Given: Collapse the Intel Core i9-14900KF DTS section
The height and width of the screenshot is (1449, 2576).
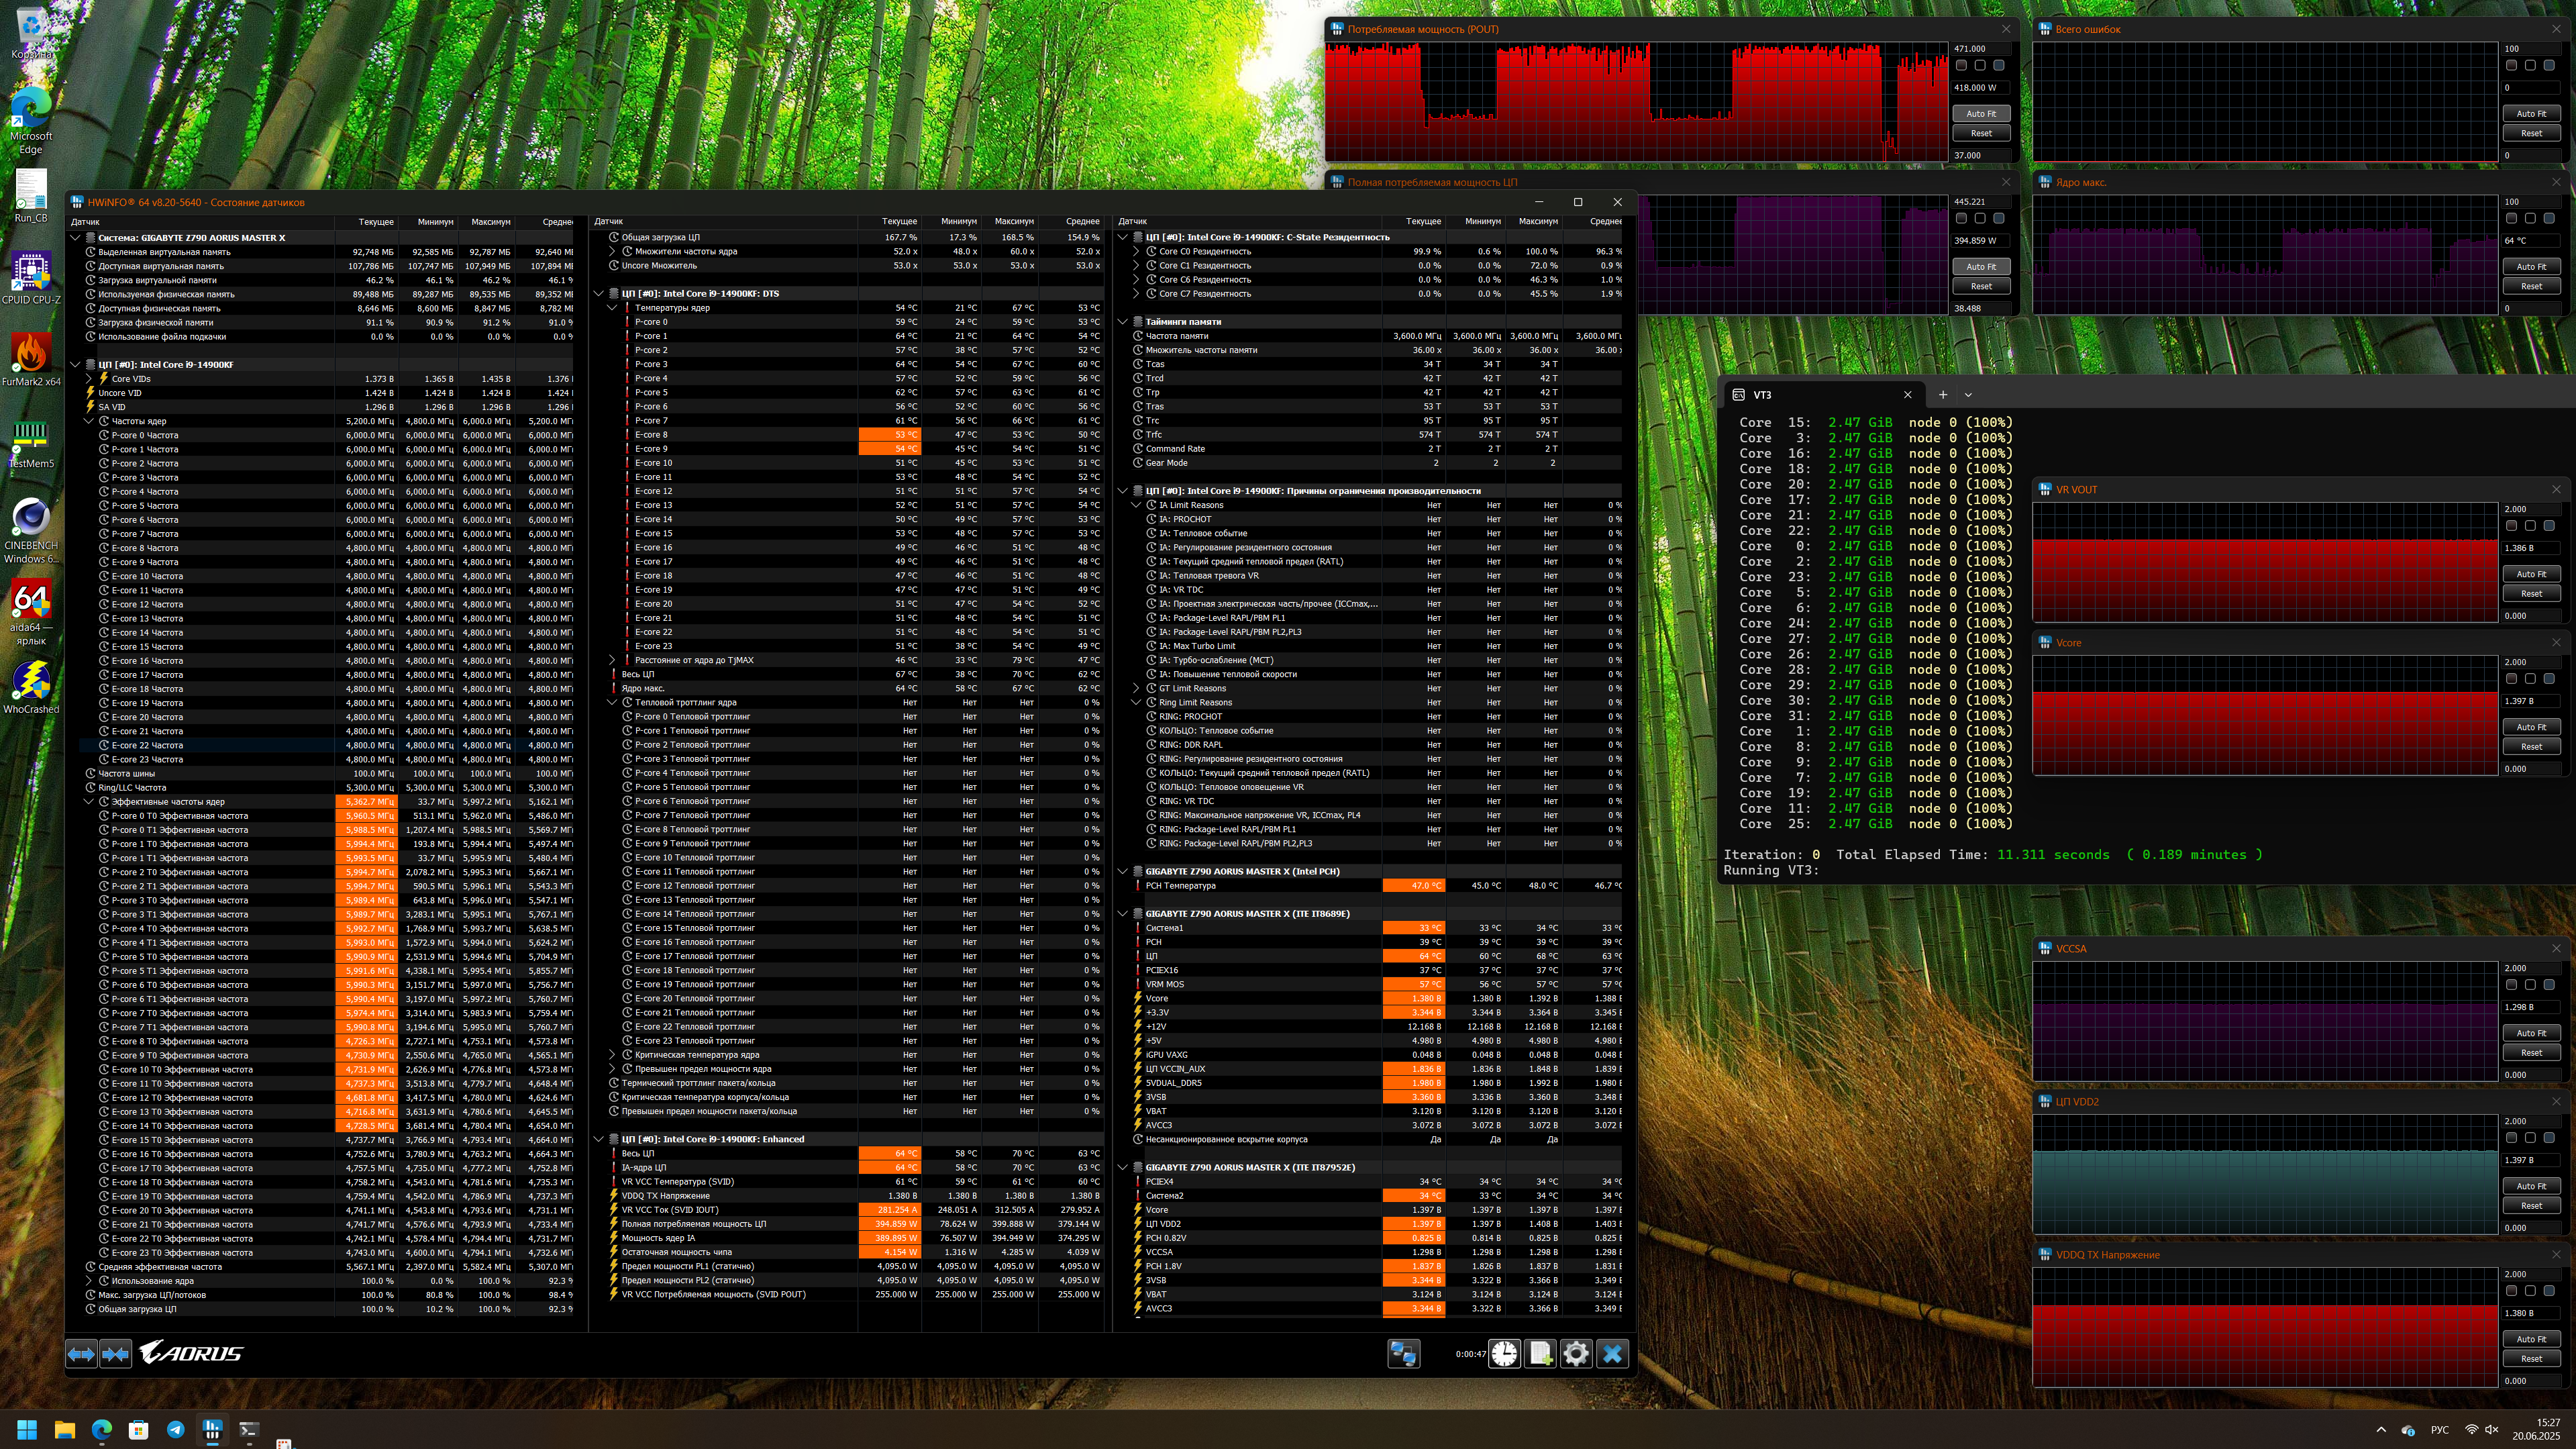Looking at the screenshot, I should [x=599, y=294].
